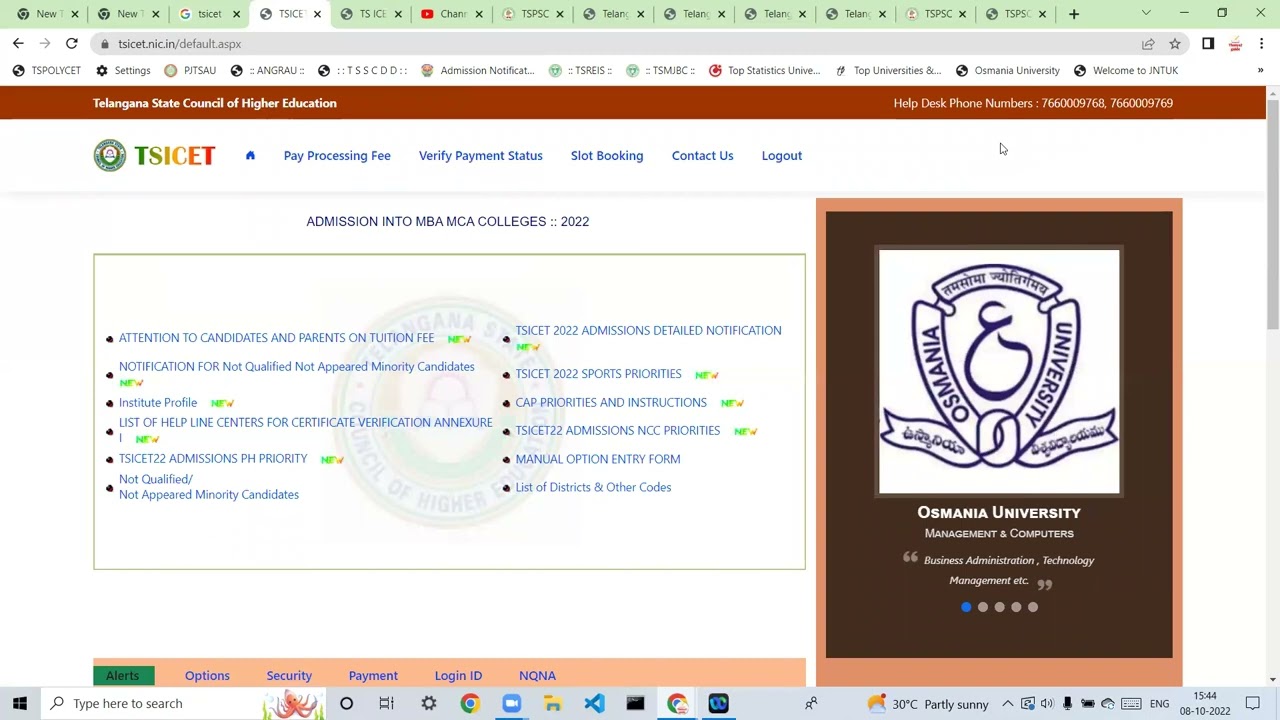
Task: Open Pay Processing Fee menu
Action: pyautogui.click(x=337, y=155)
